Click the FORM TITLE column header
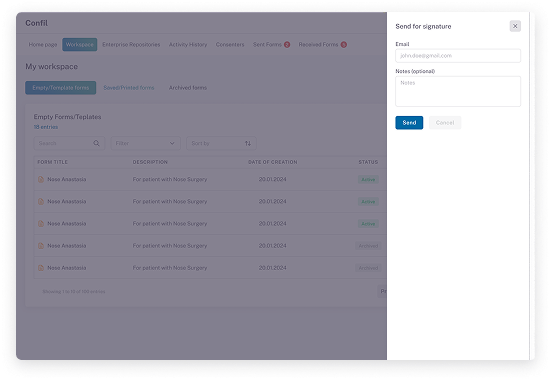The width and height of the screenshot is (552, 380). (x=52, y=162)
